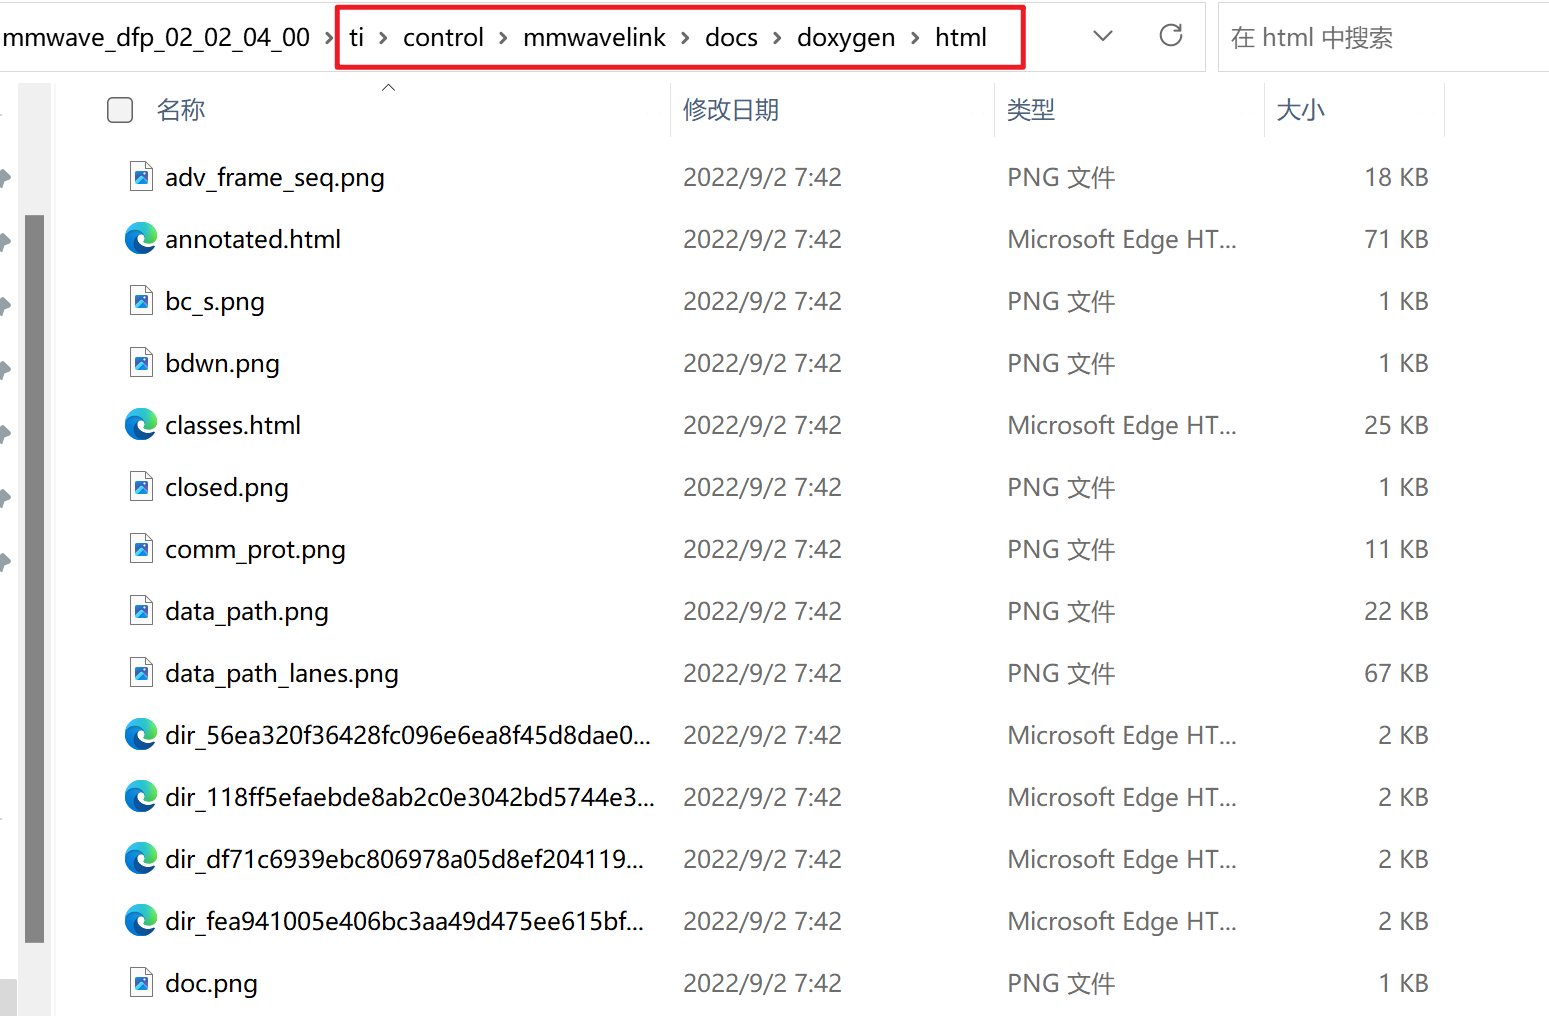Select the bdwn.png file name
Viewport: 1549px width, 1016px height.
coord(222,363)
